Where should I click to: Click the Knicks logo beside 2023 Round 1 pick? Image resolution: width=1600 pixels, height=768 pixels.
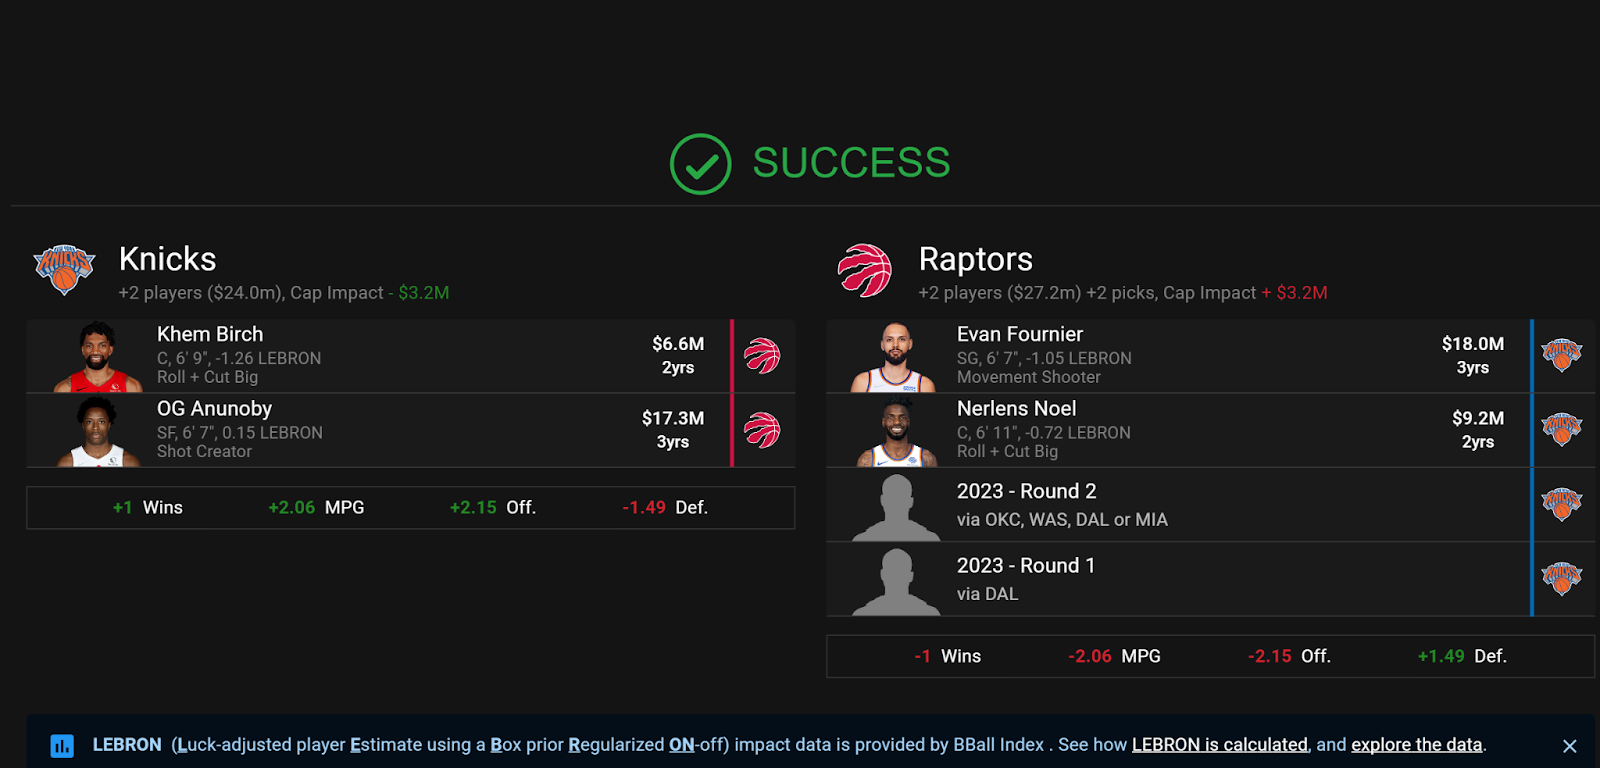[x=1562, y=578]
